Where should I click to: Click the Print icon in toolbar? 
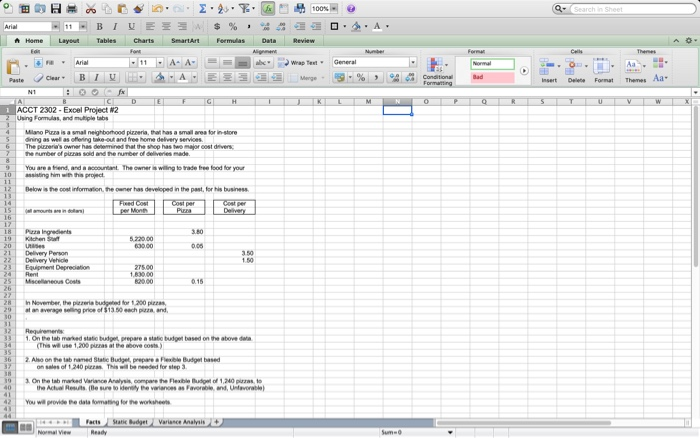click(x=71, y=8)
